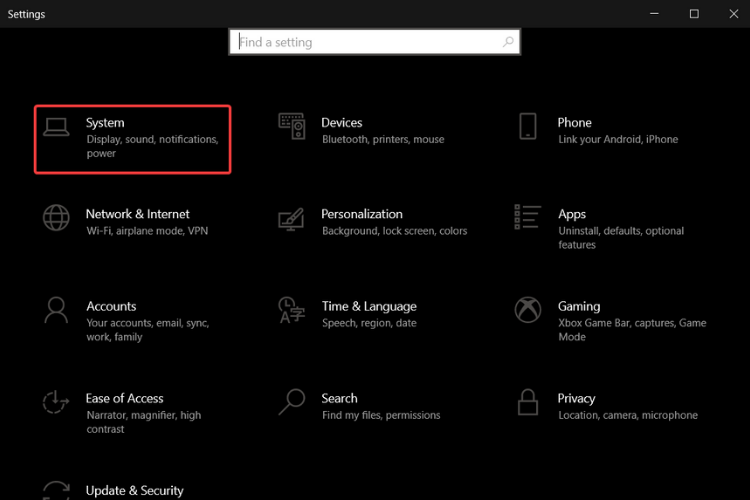Image resolution: width=750 pixels, height=500 pixels.
Task: Select the Devices keyboard and speaker icon
Action: (x=292, y=126)
